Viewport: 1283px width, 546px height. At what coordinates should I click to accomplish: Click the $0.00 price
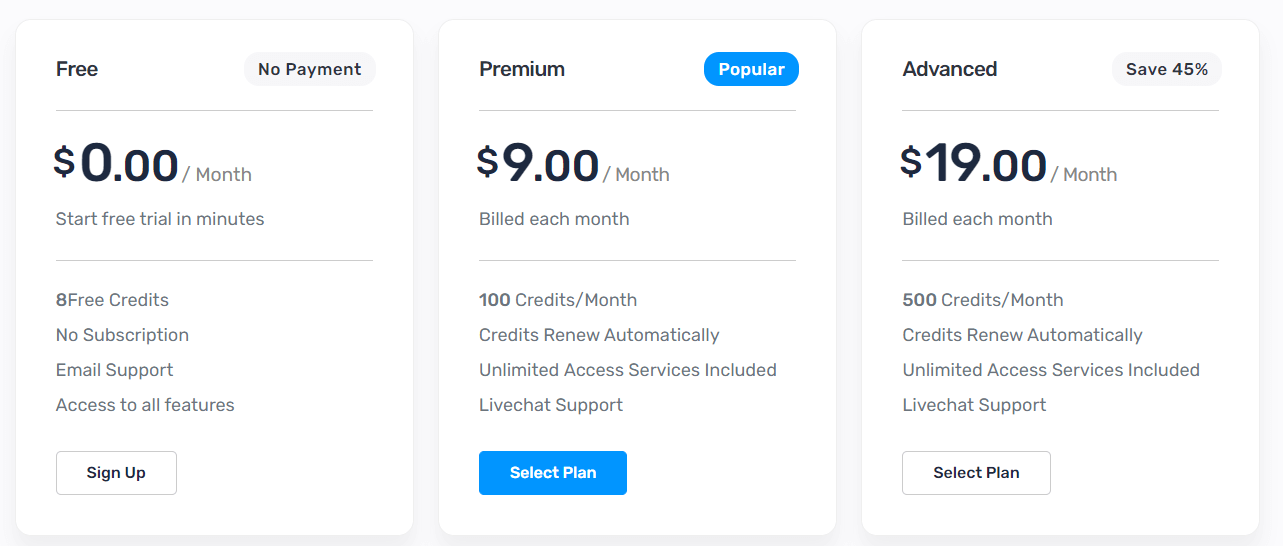tap(116, 164)
